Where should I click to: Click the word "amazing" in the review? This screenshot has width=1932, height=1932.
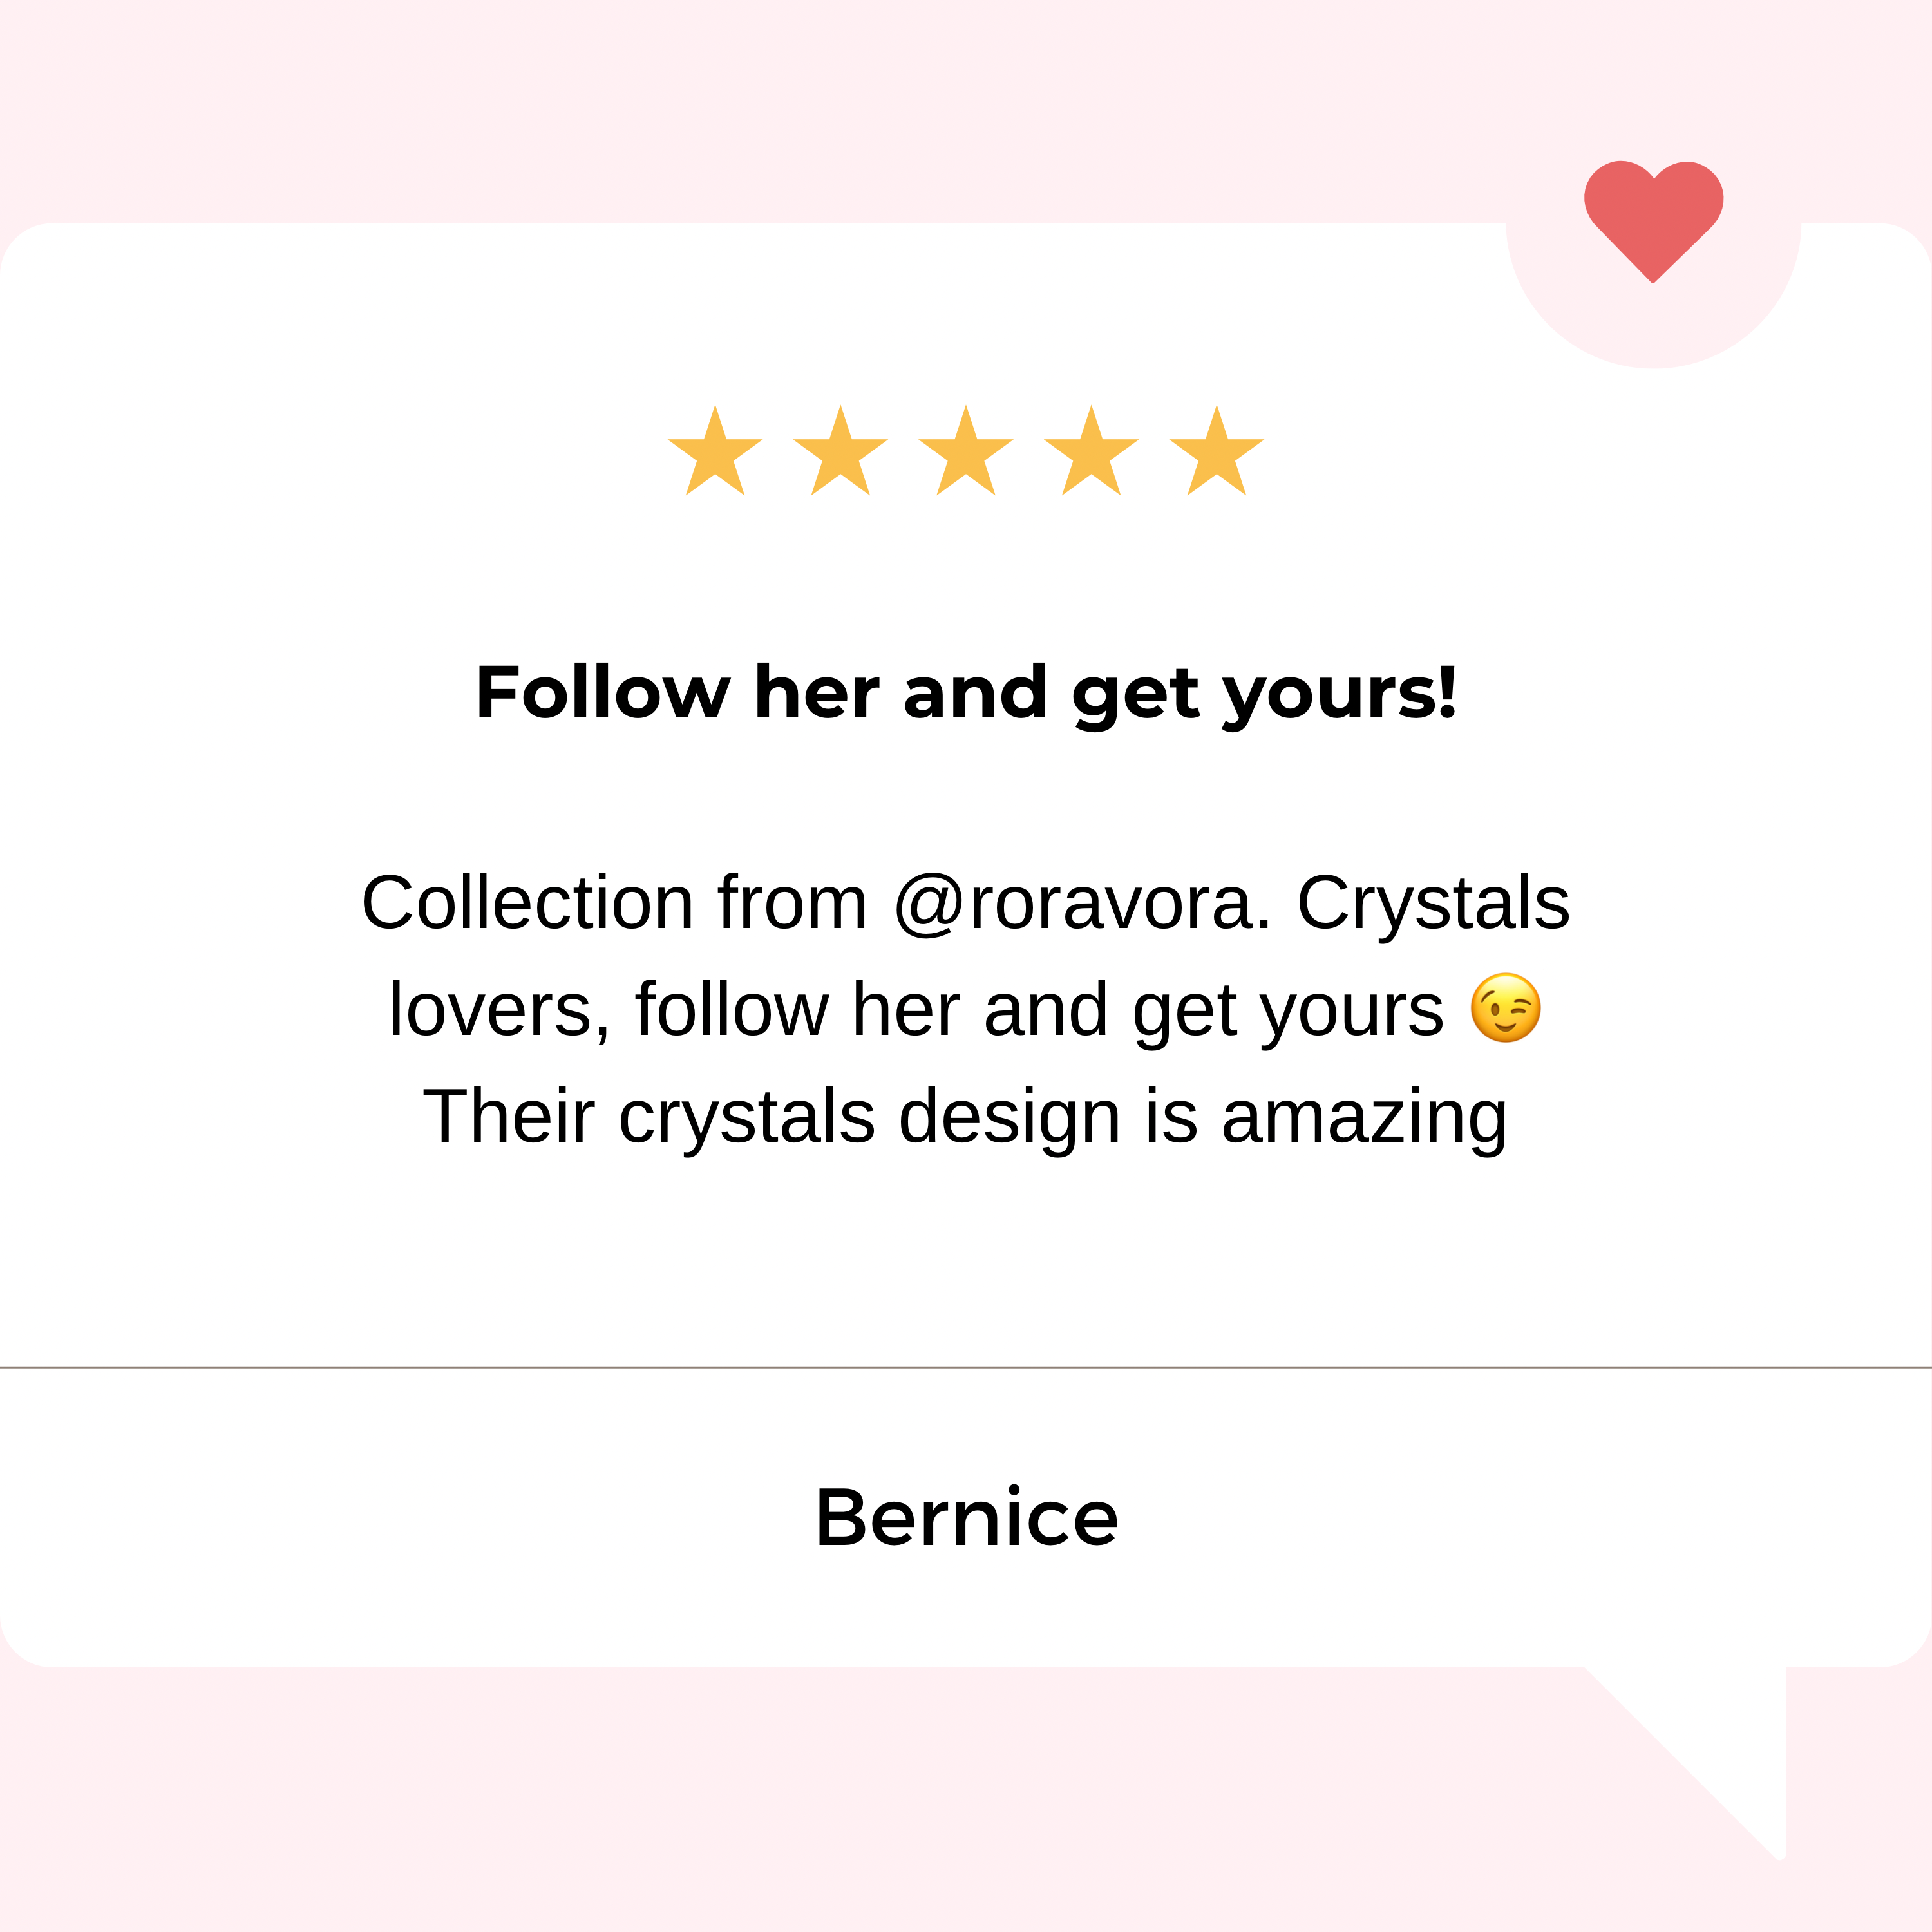(x=1364, y=1116)
